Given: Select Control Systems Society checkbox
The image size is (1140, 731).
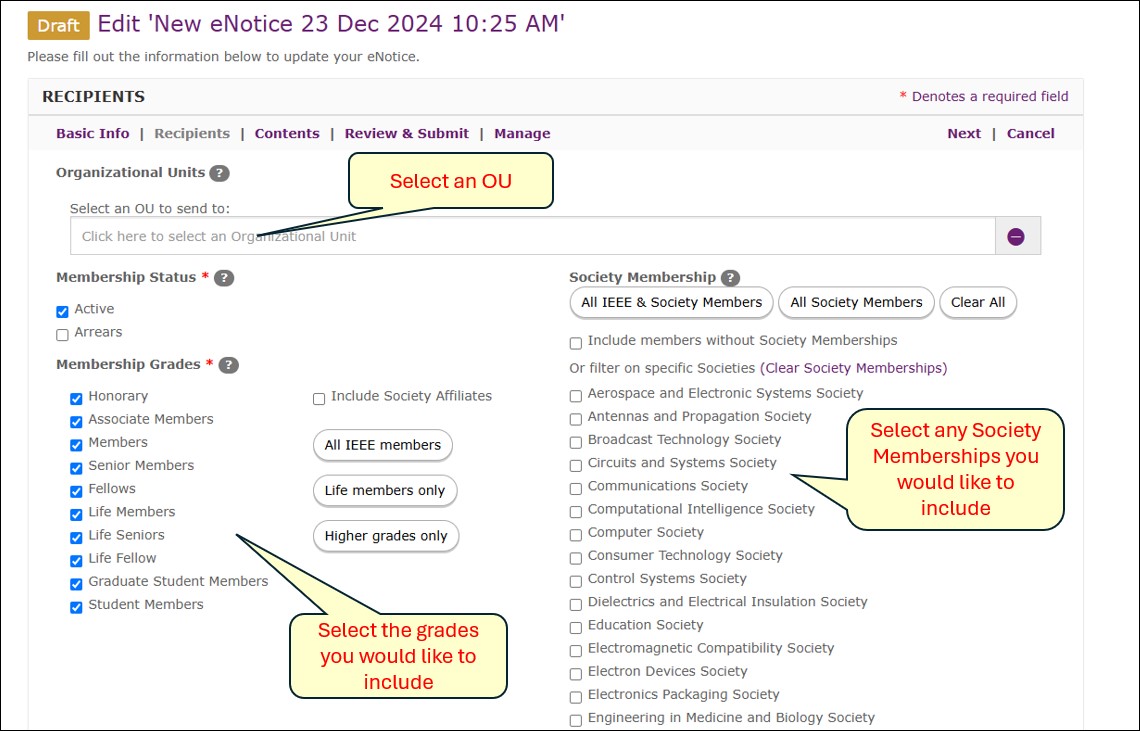Looking at the screenshot, I should 576,581.
